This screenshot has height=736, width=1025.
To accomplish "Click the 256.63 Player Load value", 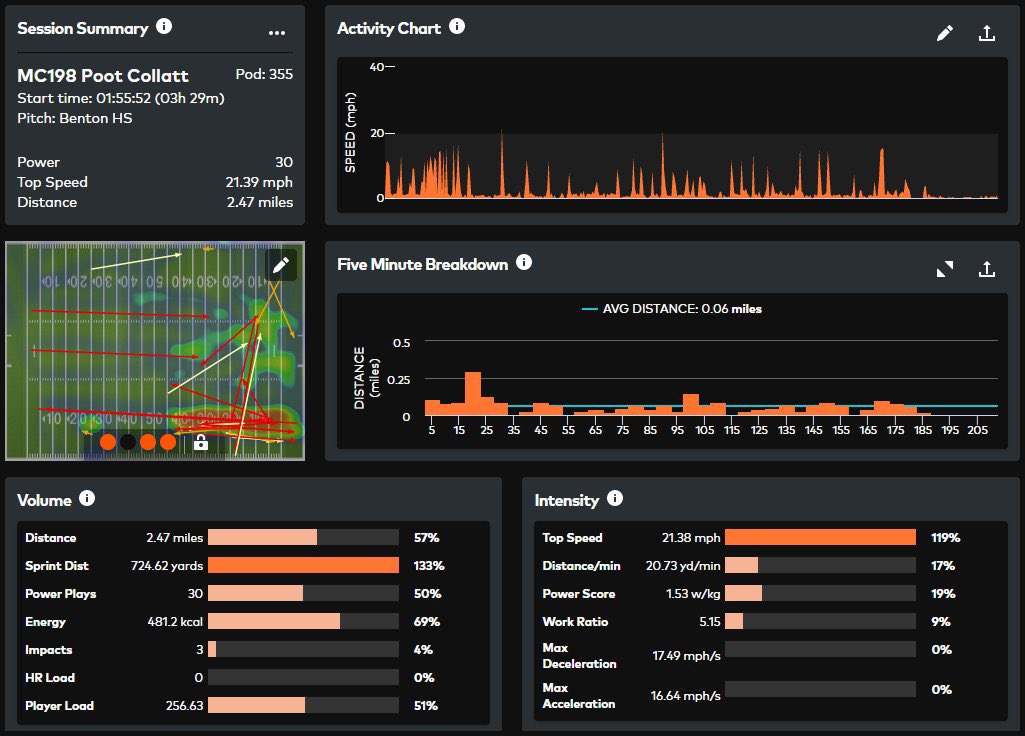I will pos(184,705).
